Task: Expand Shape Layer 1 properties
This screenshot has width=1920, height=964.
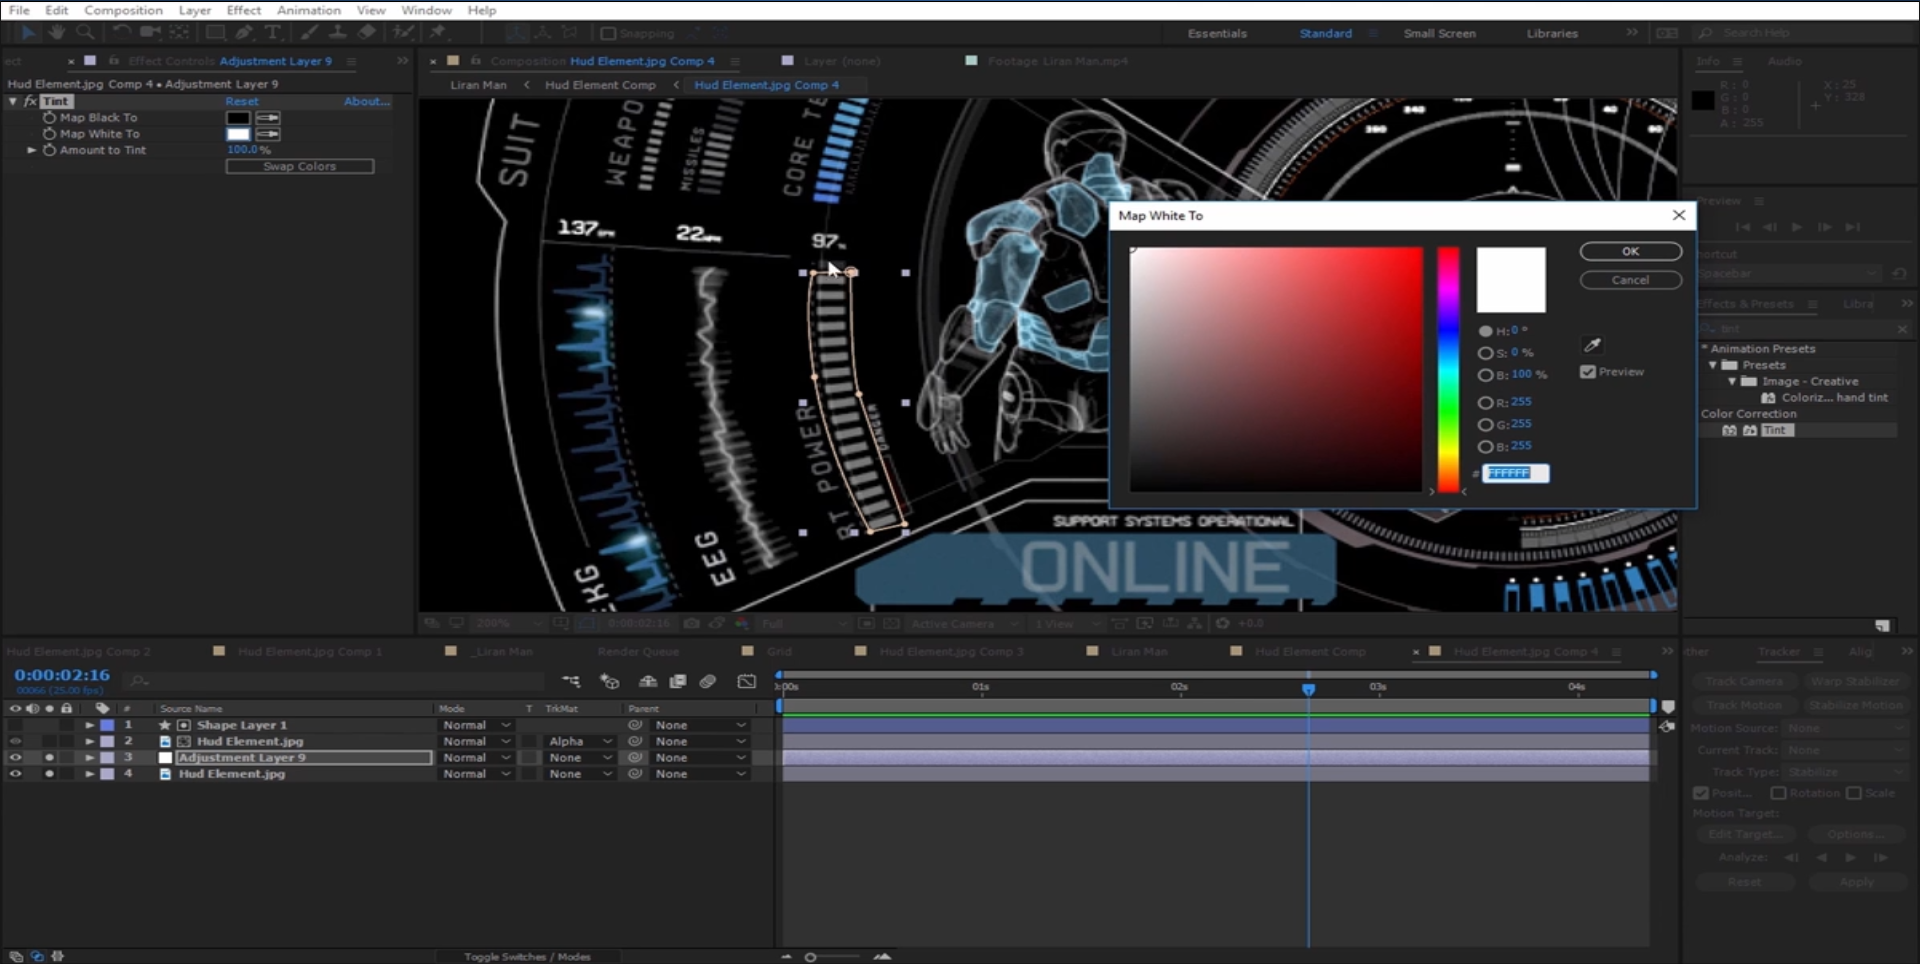Action: pos(89,725)
